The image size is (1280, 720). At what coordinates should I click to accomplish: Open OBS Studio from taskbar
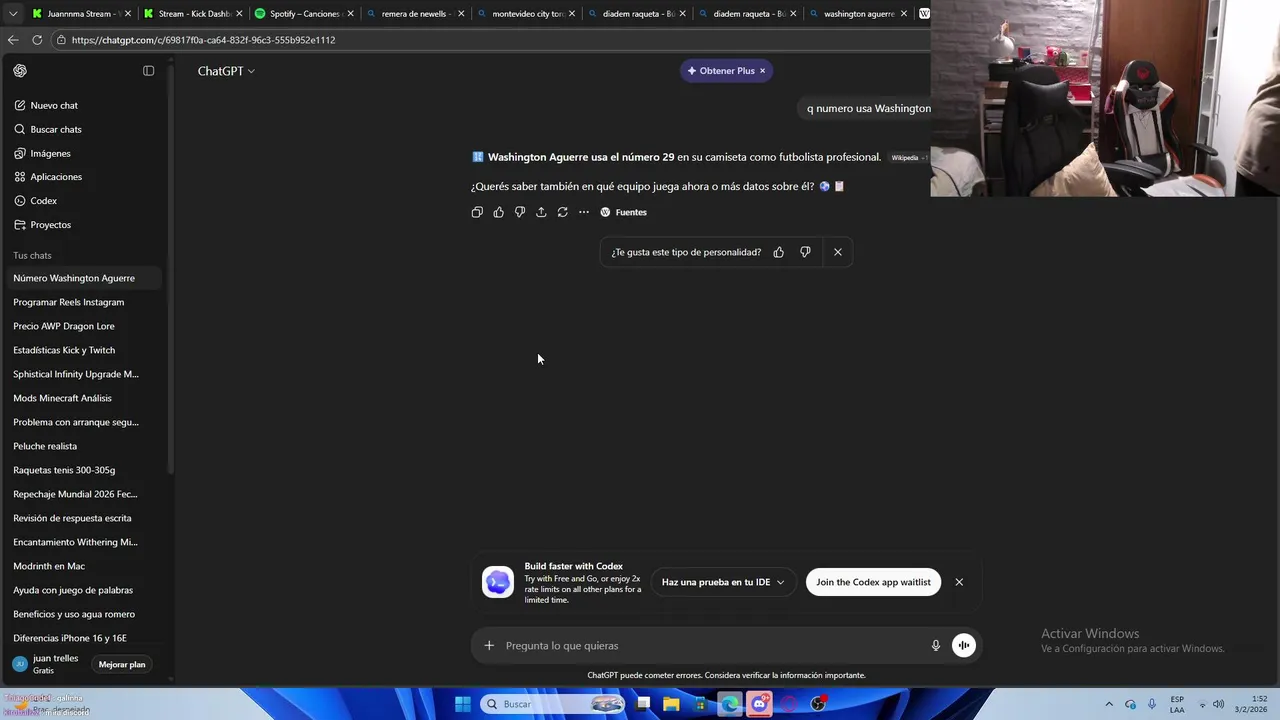(818, 704)
